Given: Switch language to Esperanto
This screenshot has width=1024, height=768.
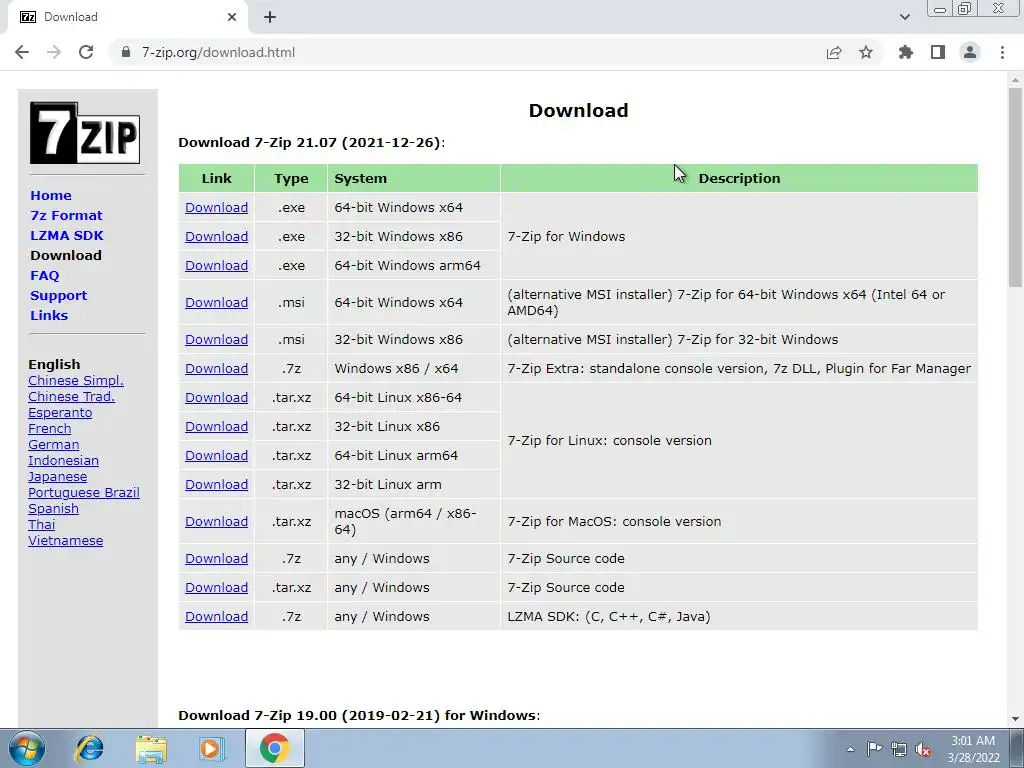Looking at the screenshot, I should click(60, 413).
